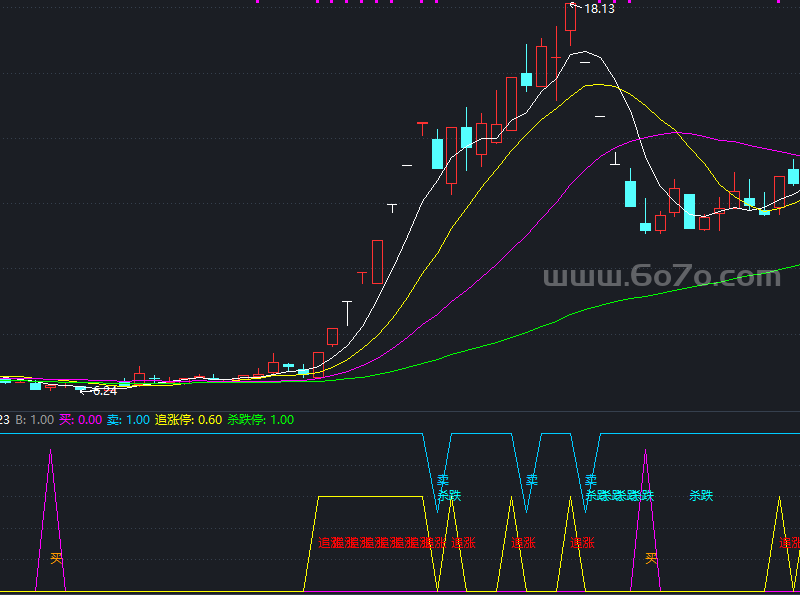Click the isolated rightmost 杀跌 marker
800x595 pixels.
tap(701, 495)
